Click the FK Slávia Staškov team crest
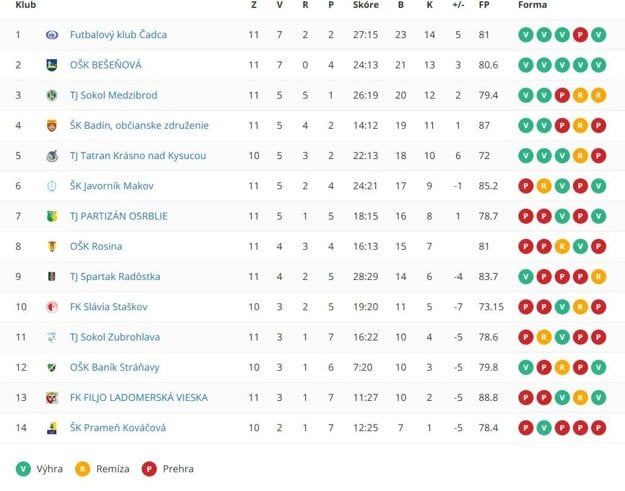 pos(52,307)
